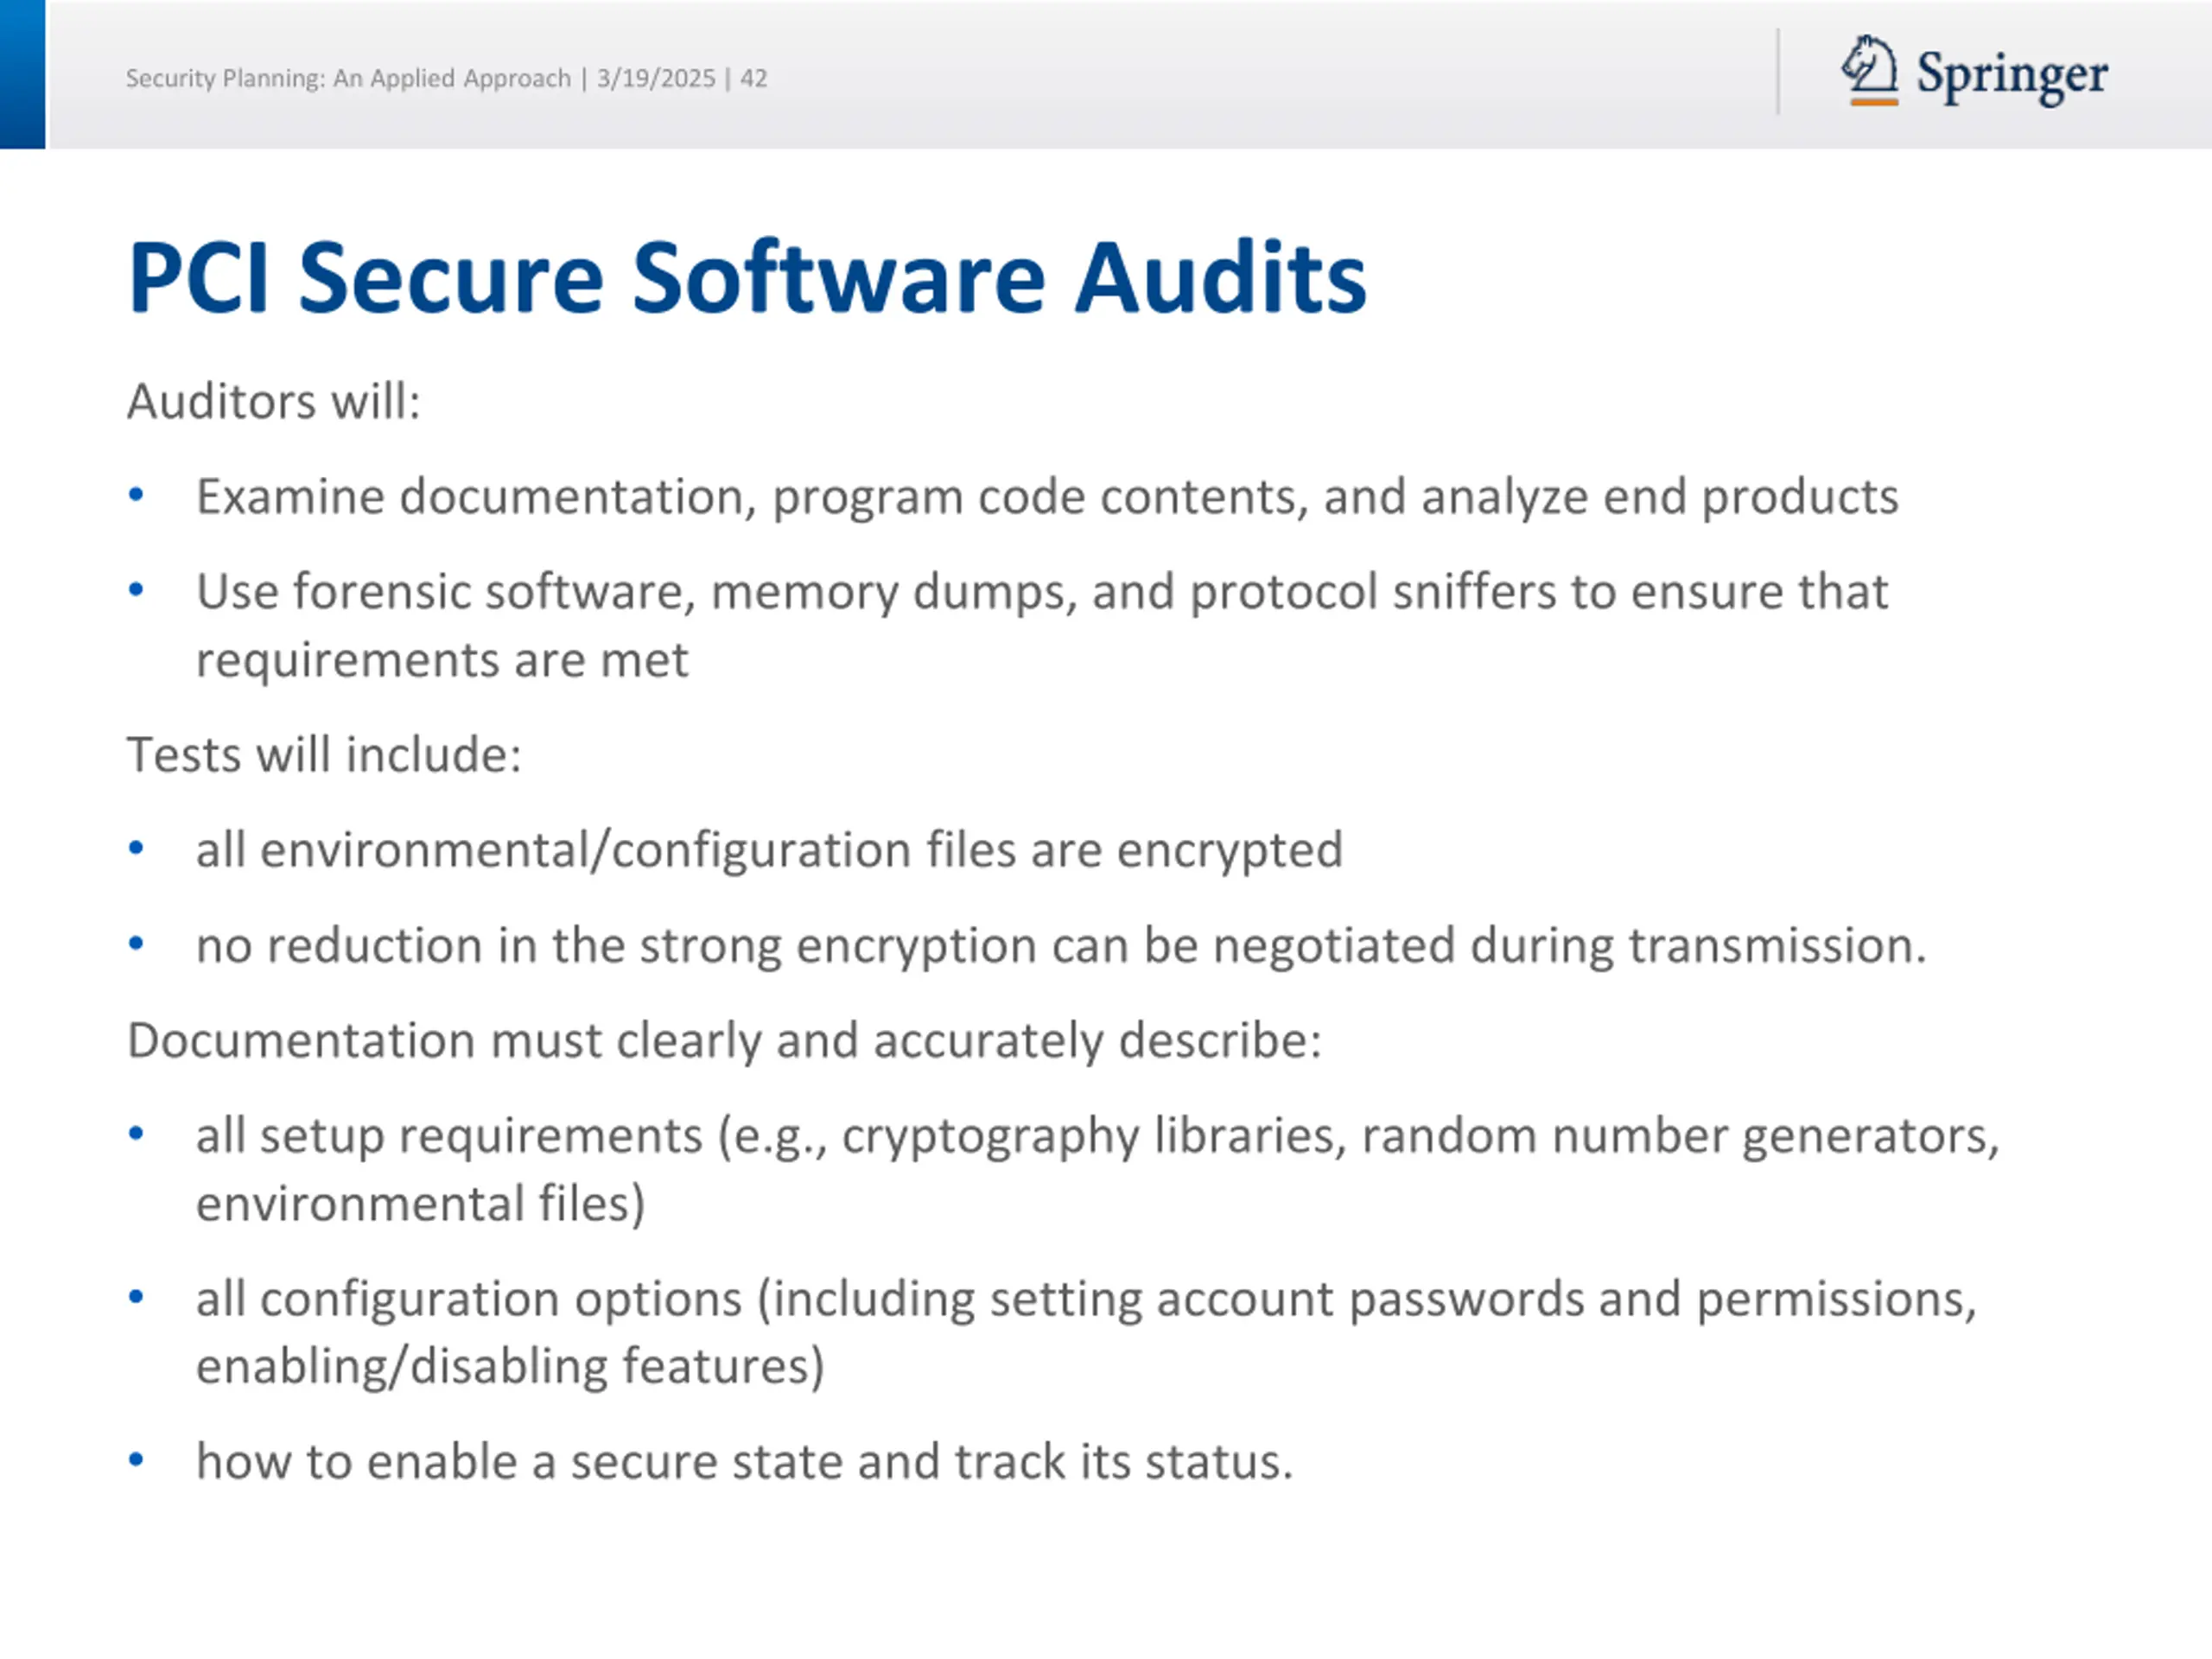This screenshot has height=1659, width=2212.
Task: Select bullet 'all environmental/configuration files are encrypted'
Action: click(769, 850)
